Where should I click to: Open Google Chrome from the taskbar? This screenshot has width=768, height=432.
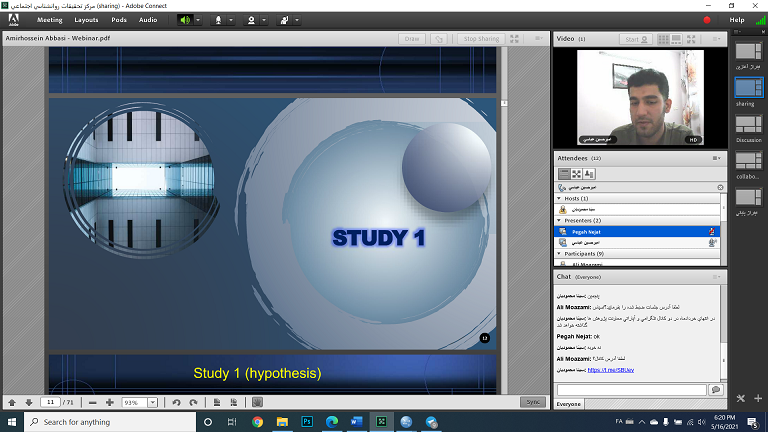click(257, 422)
